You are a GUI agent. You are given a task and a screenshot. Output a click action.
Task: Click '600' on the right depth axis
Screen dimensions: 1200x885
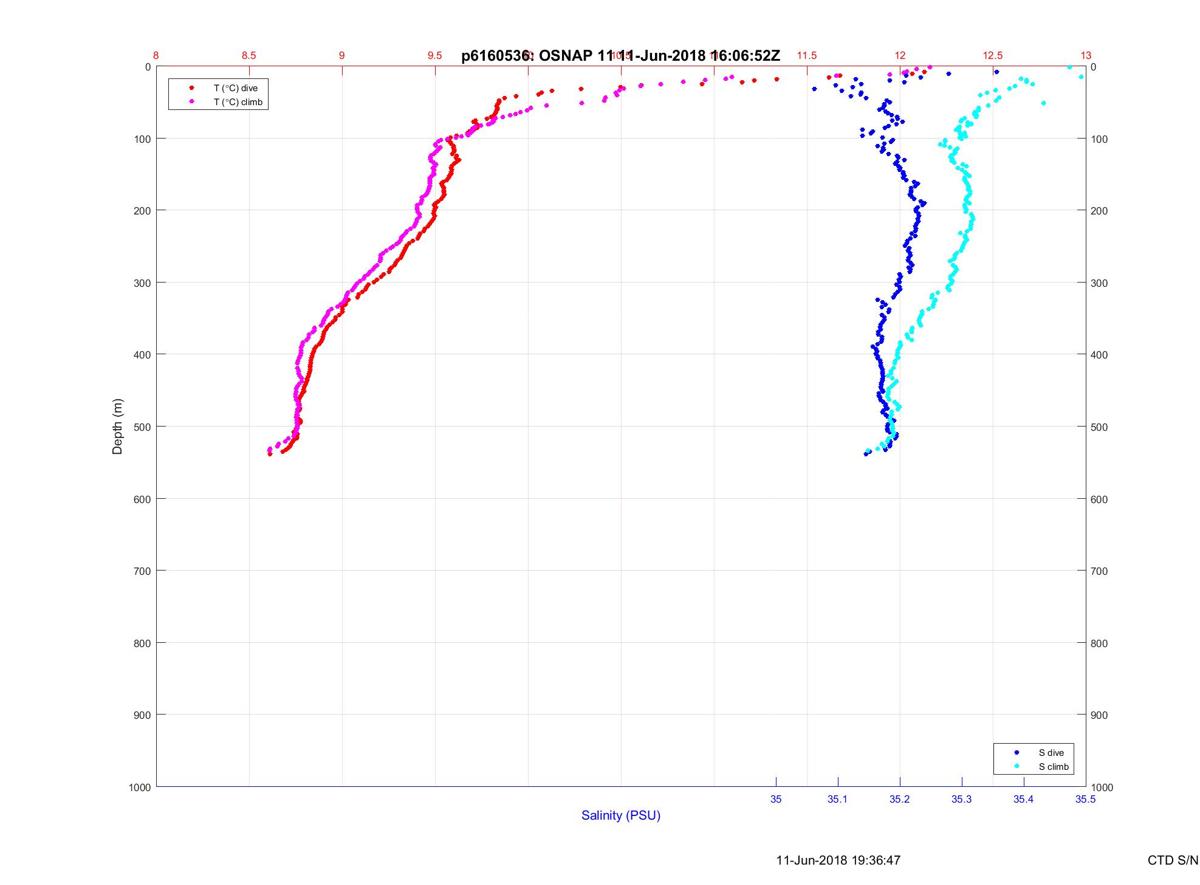point(1101,499)
